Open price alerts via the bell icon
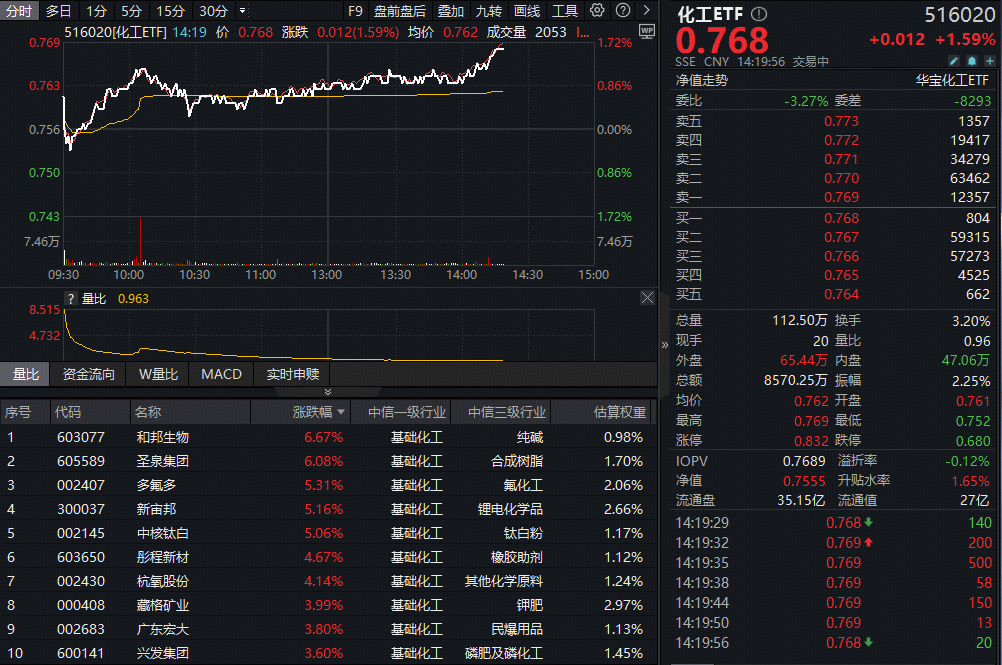 [x=972, y=61]
